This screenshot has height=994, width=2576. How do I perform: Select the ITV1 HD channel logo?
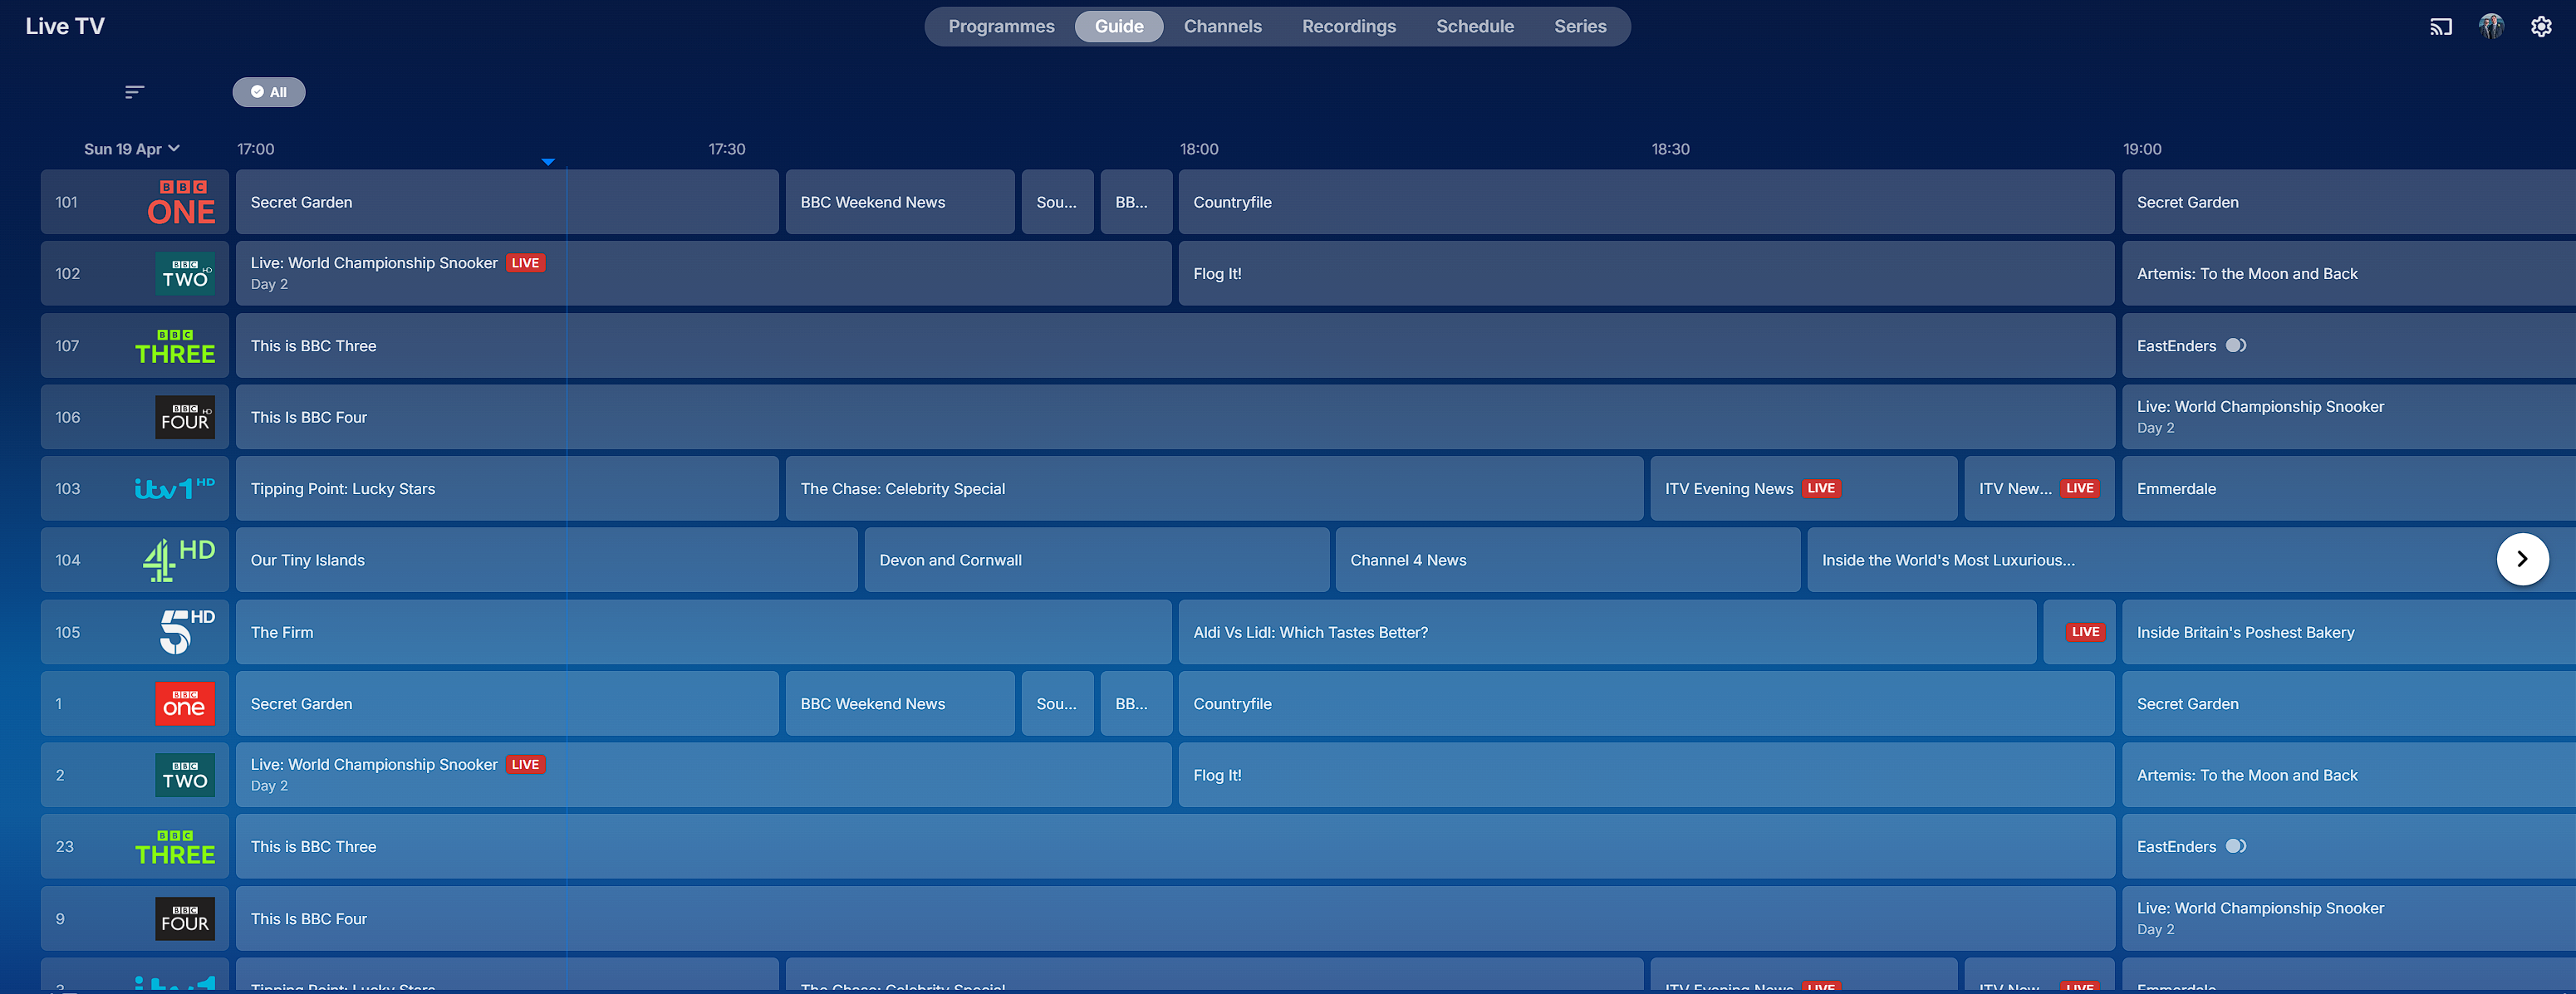(174, 488)
